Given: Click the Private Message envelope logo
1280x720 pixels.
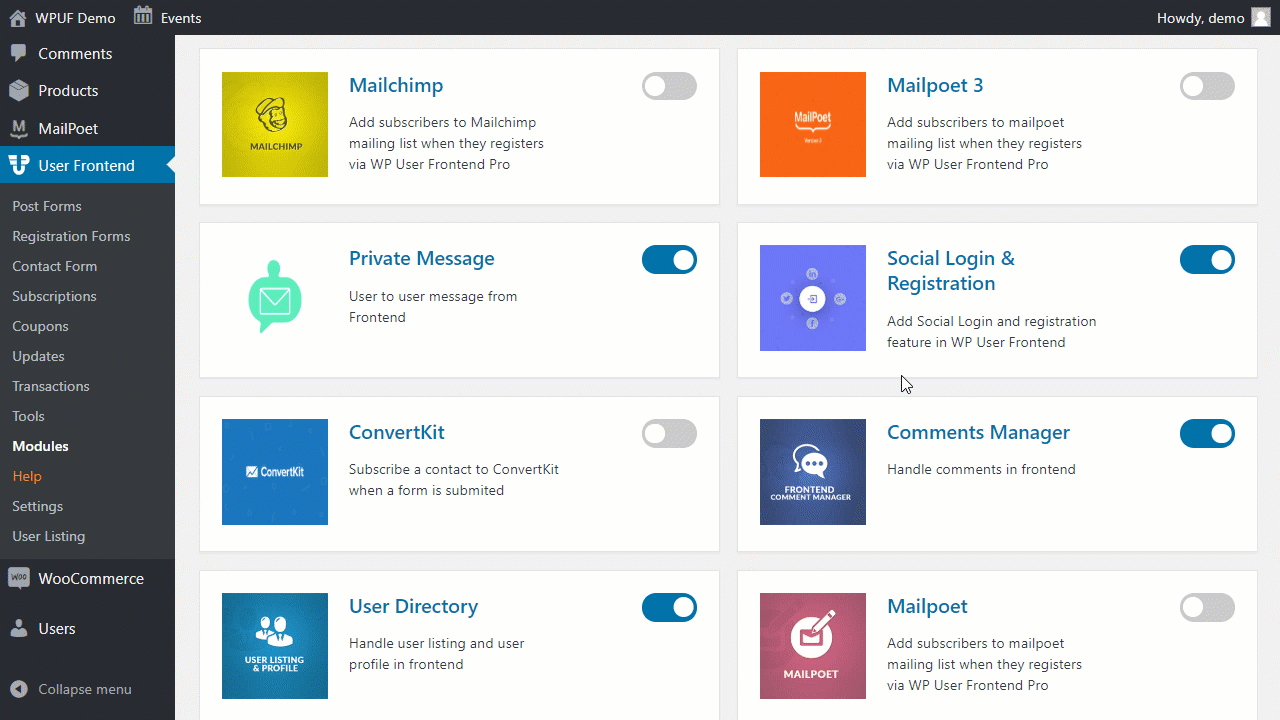Looking at the screenshot, I should 275,298.
